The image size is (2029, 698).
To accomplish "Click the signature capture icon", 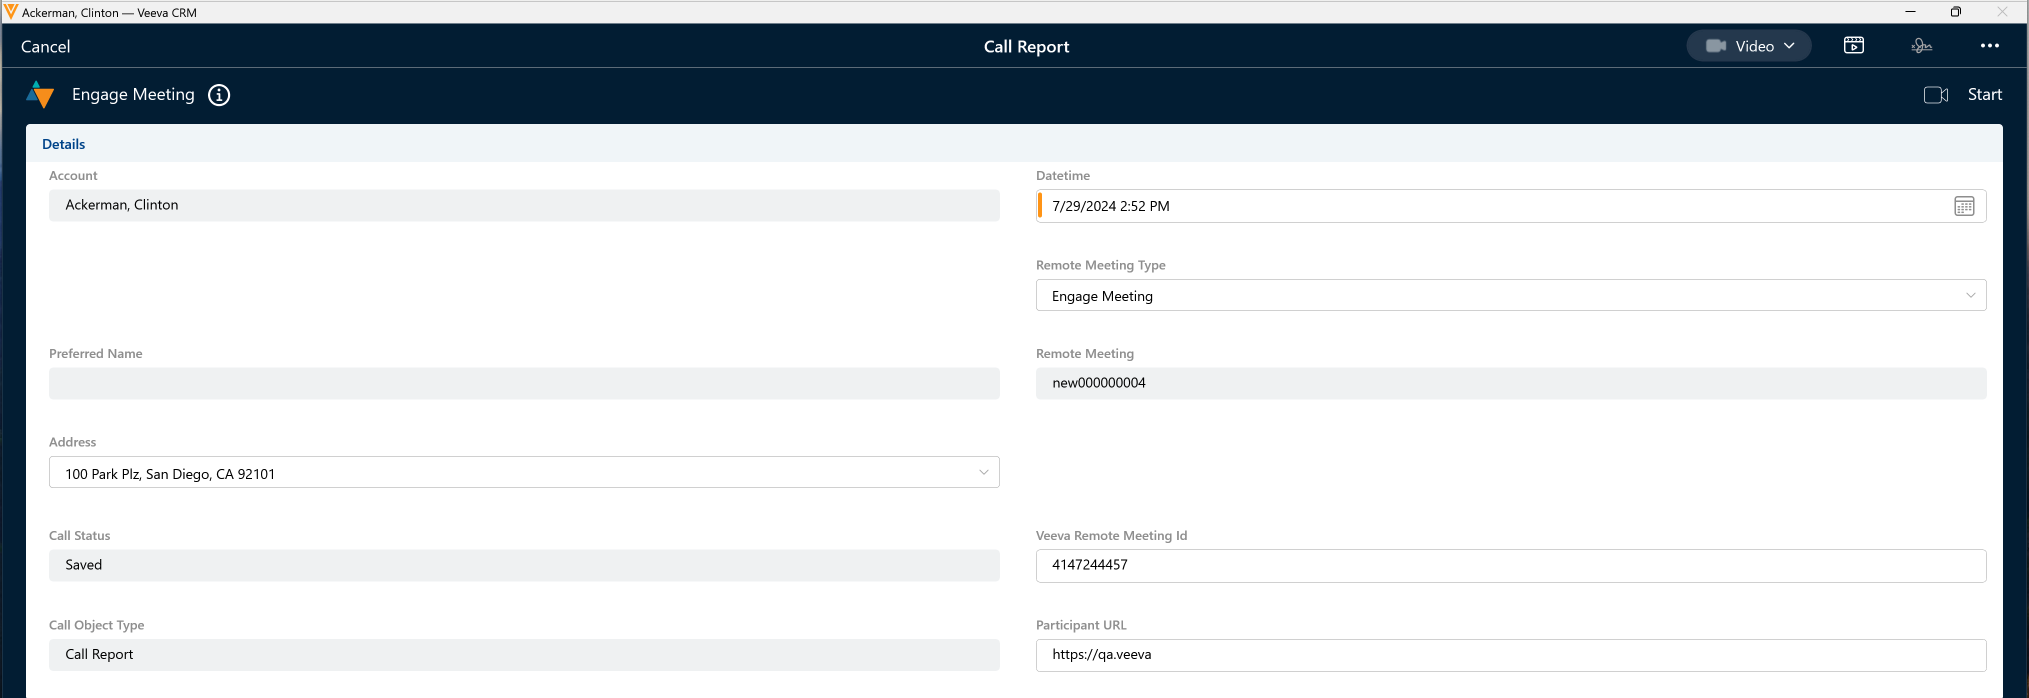I will (1921, 46).
